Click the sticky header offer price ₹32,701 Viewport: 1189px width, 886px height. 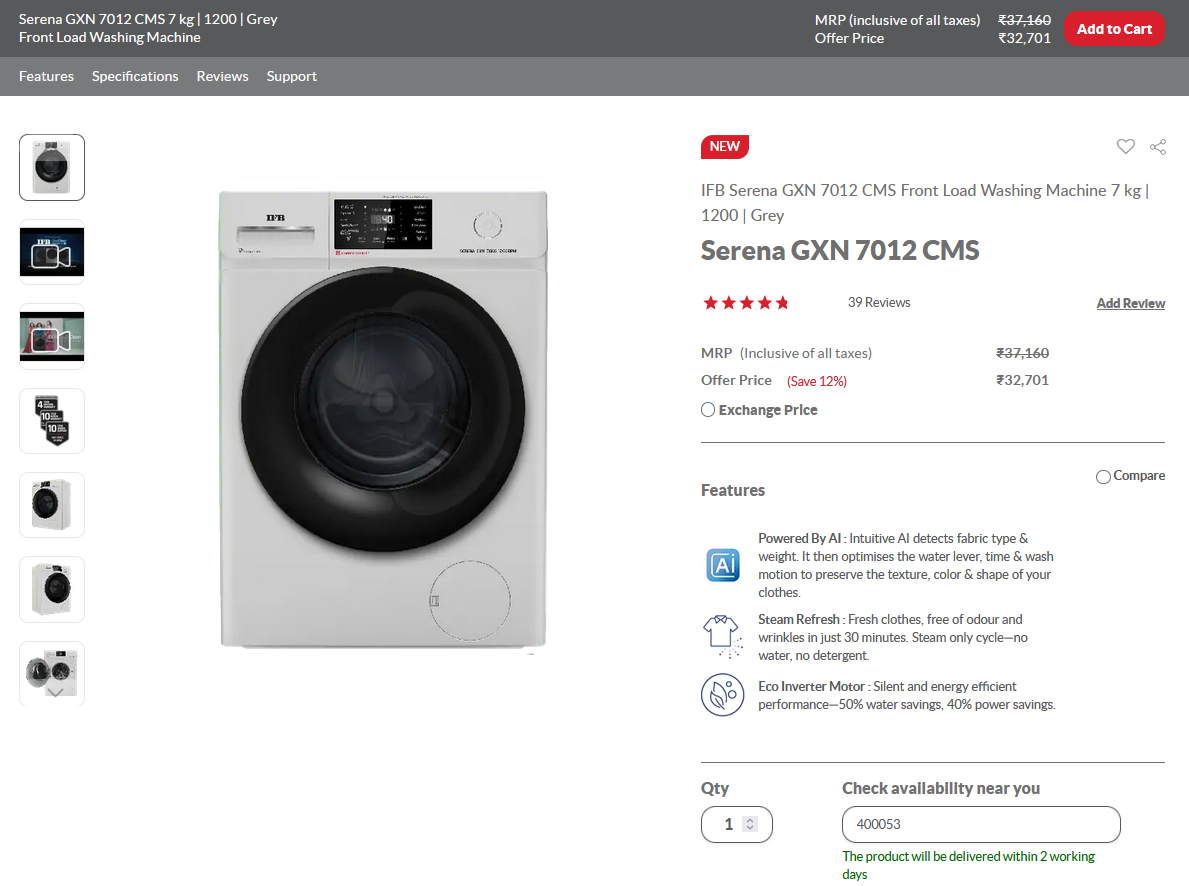(1024, 38)
